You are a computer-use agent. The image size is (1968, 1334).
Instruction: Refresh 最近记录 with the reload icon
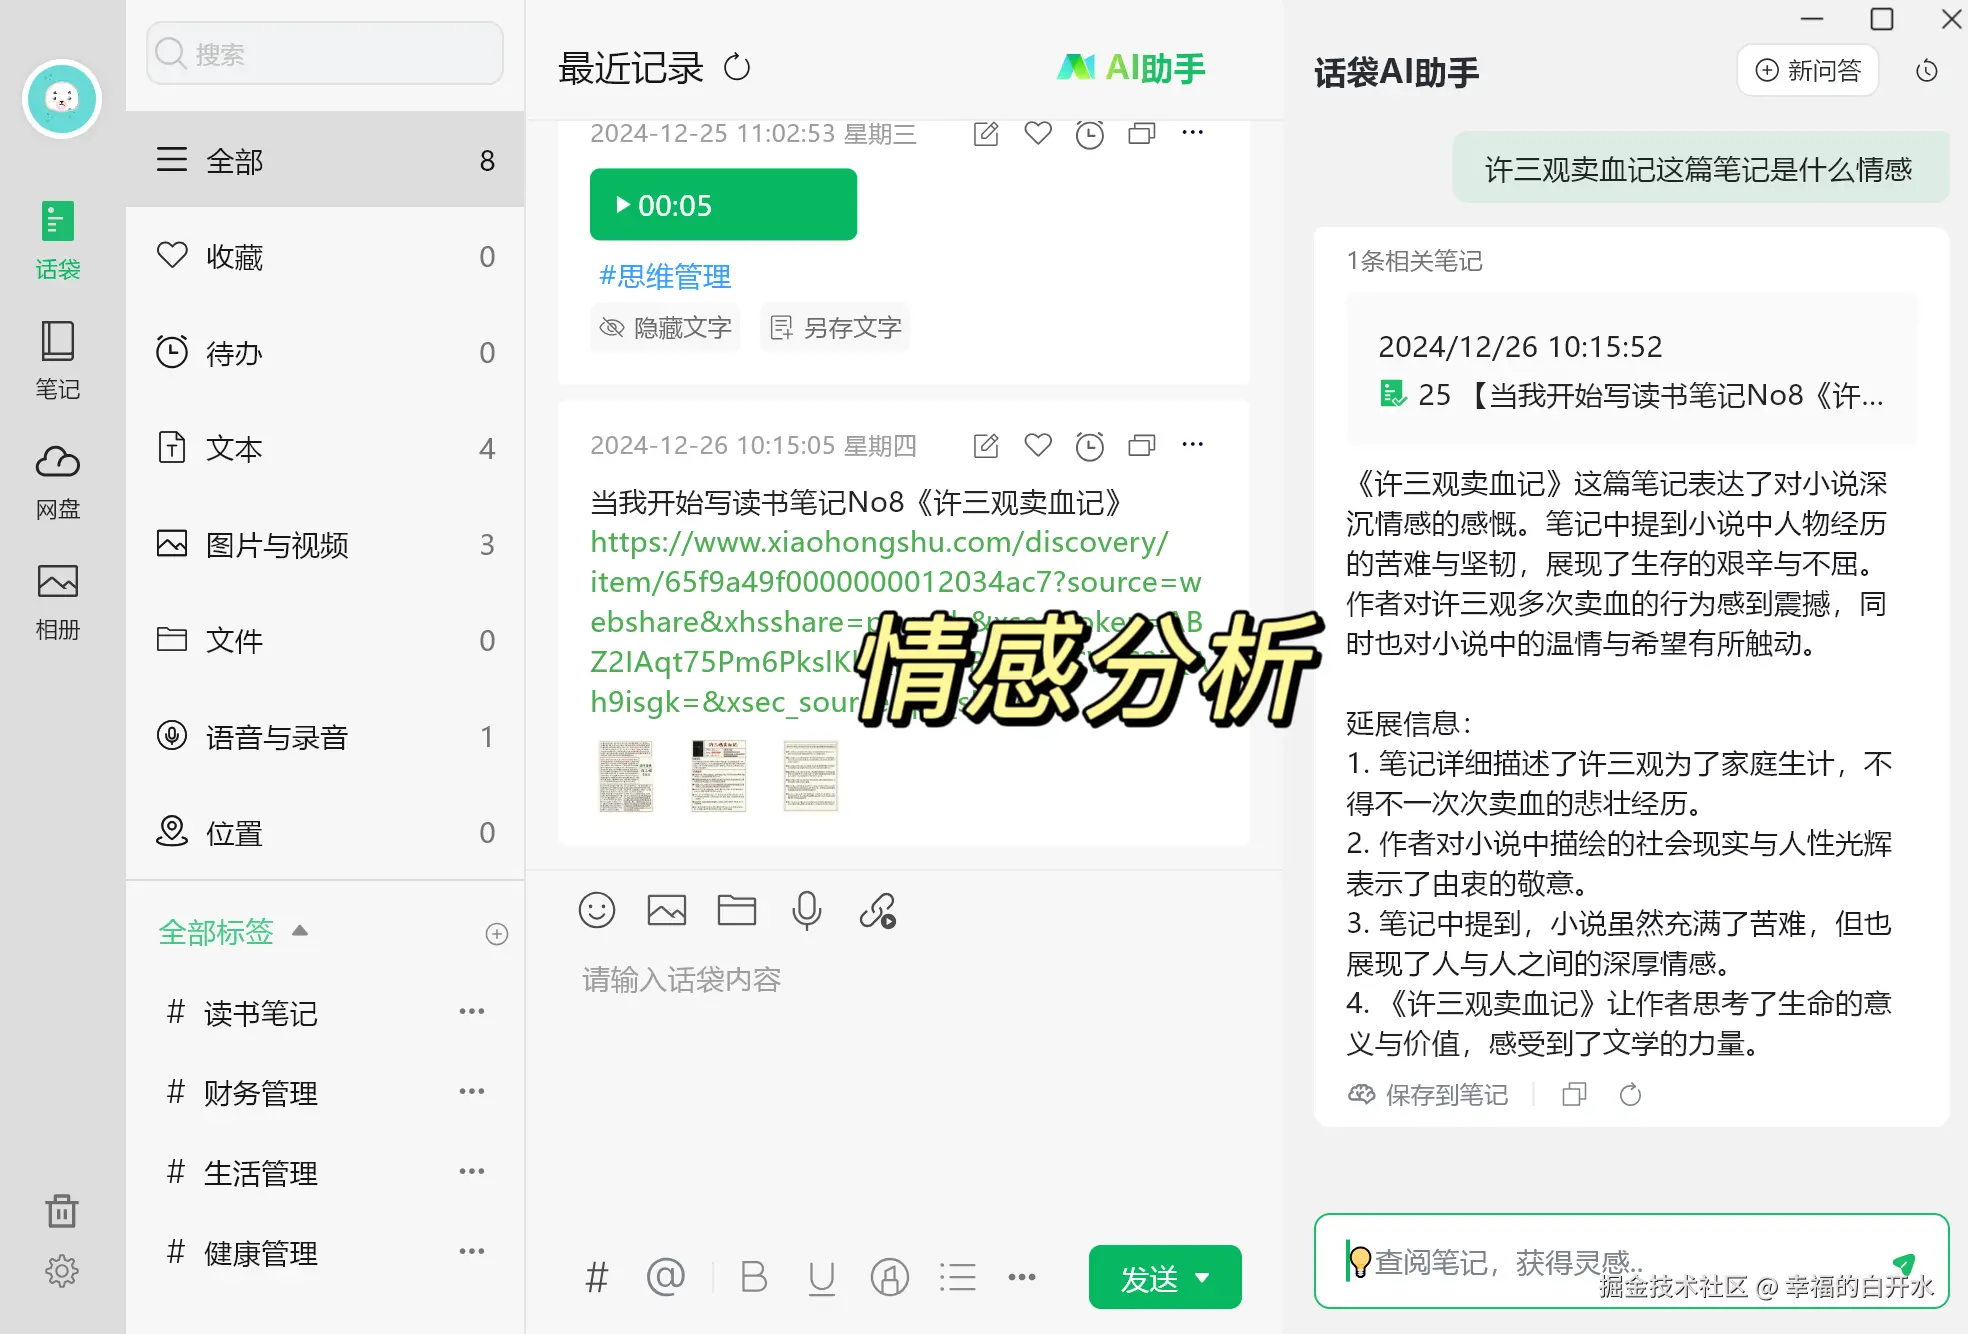coord(737,68)
